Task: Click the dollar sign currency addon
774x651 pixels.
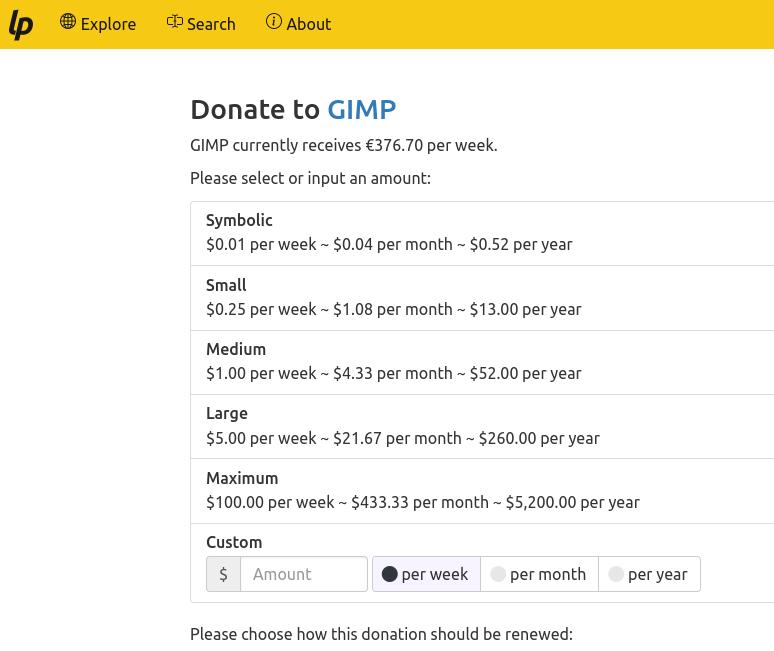Action: (223, 574)
